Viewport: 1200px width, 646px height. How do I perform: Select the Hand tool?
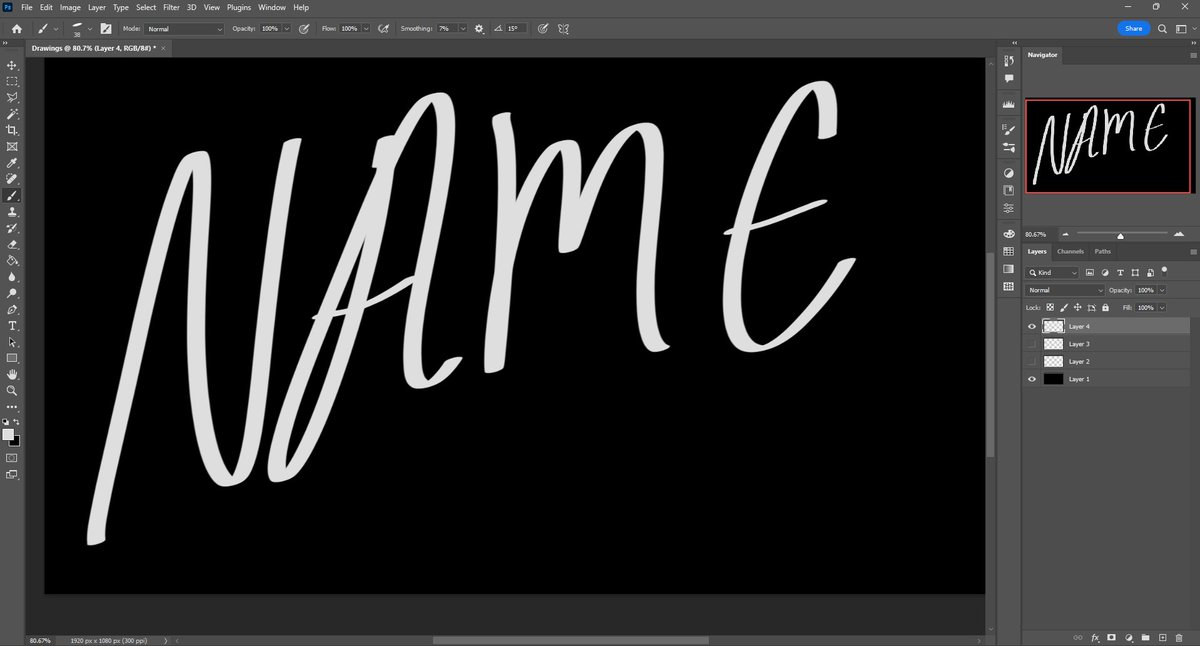point(12,374)
